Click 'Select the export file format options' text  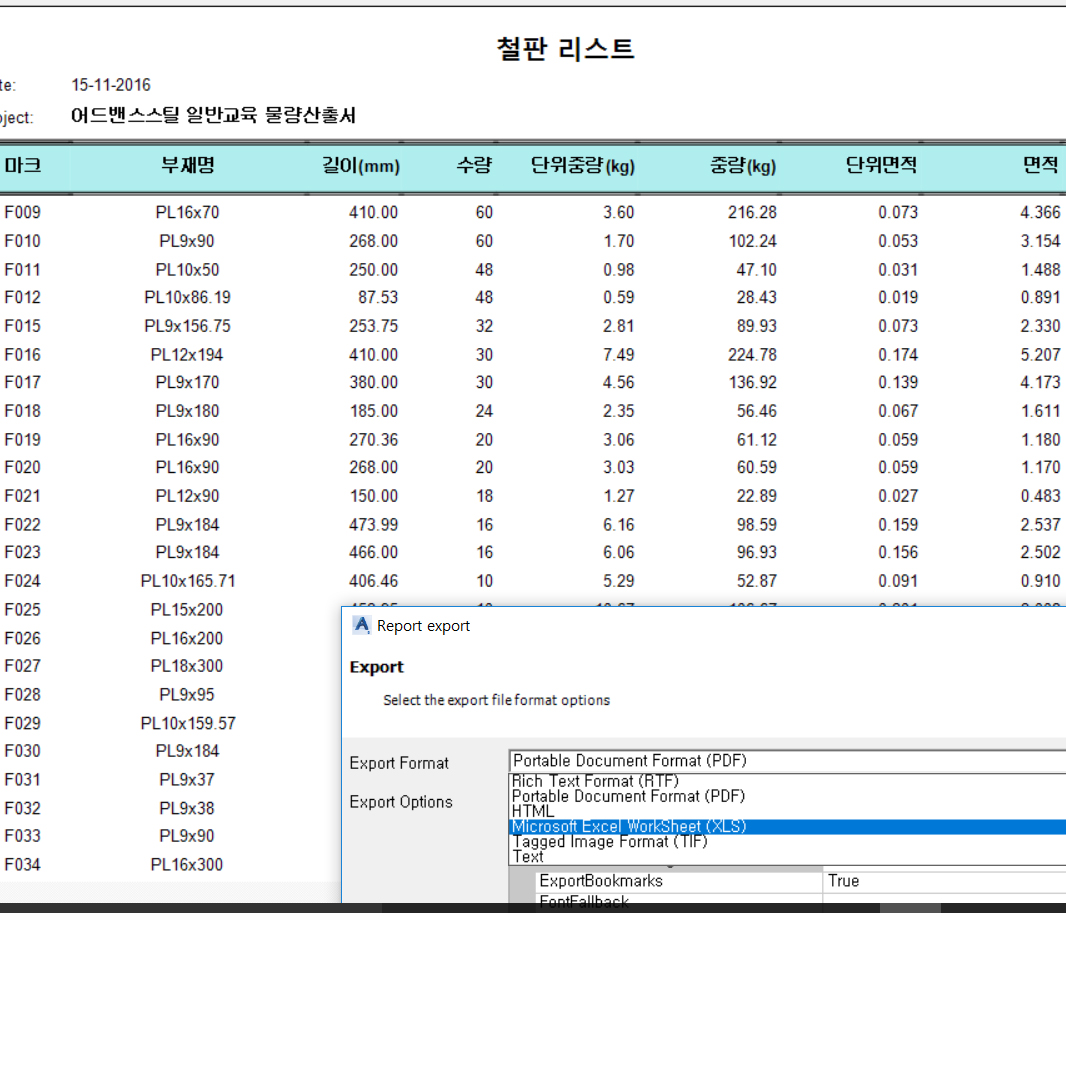pyautogui.click(x=496, y=700)
